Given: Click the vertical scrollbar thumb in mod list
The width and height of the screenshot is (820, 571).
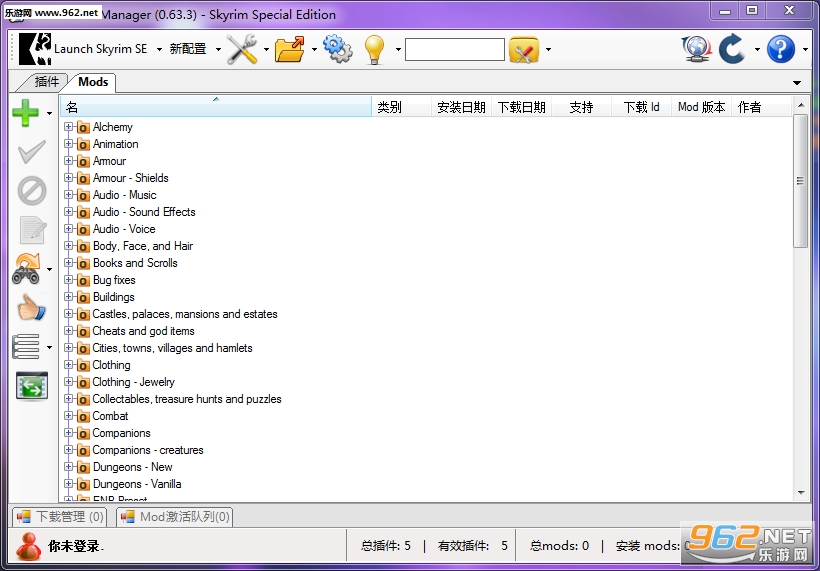Looking at the screenshot, I should click(x=800, y=181).
